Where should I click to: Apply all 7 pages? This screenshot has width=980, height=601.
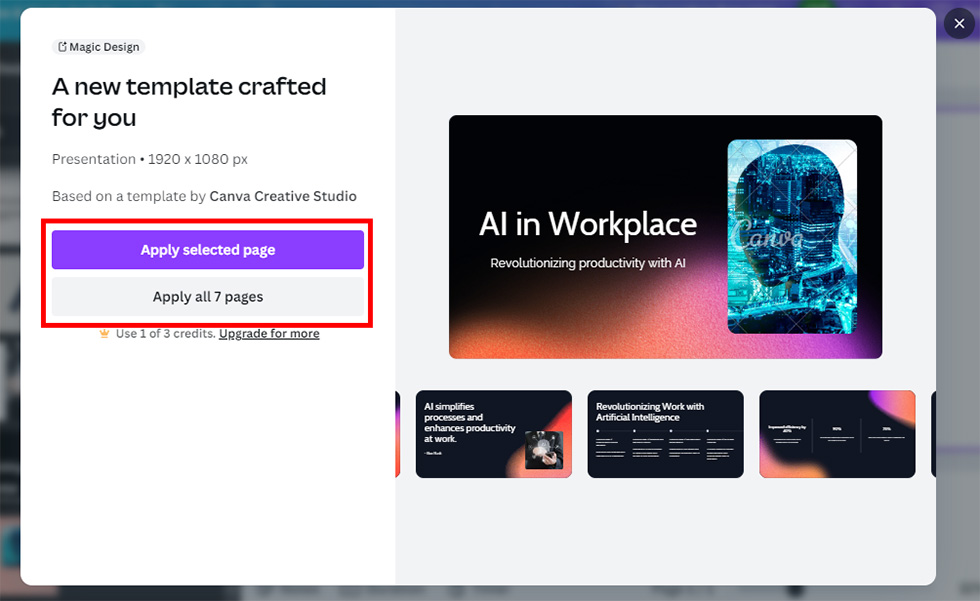pos(208,297)
